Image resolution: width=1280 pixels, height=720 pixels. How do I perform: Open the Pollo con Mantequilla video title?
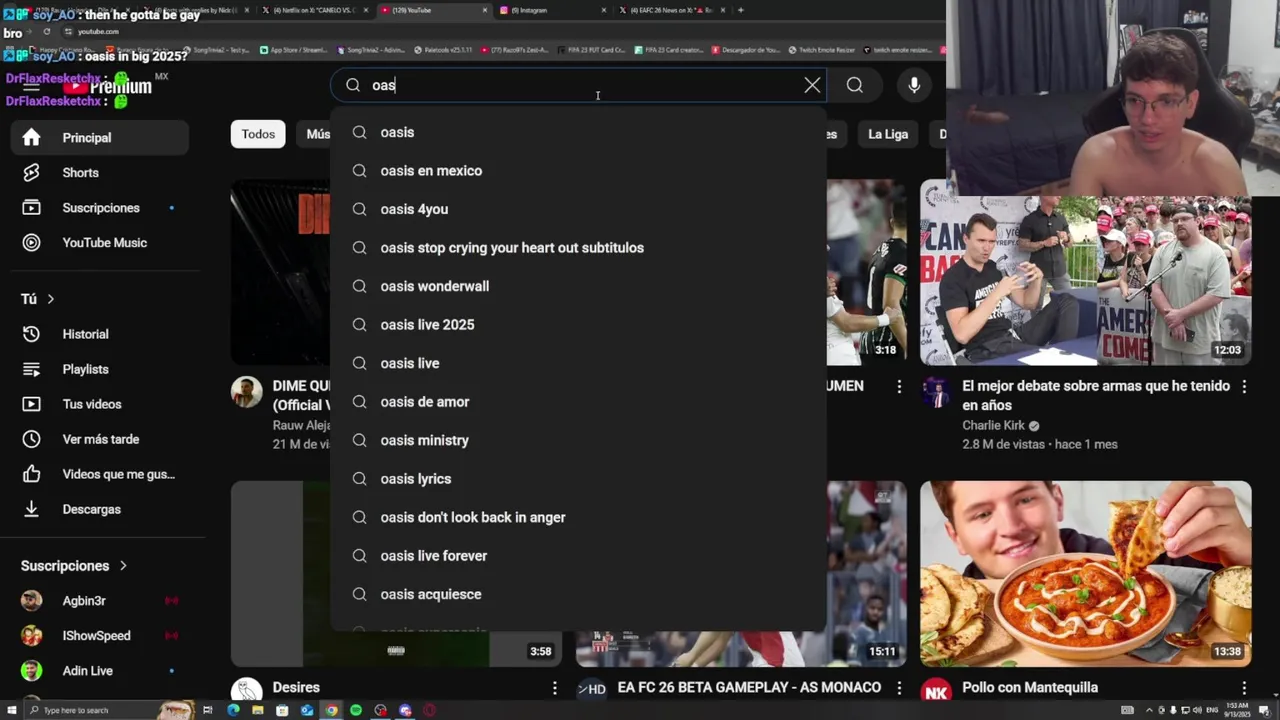click(1030, 688)
